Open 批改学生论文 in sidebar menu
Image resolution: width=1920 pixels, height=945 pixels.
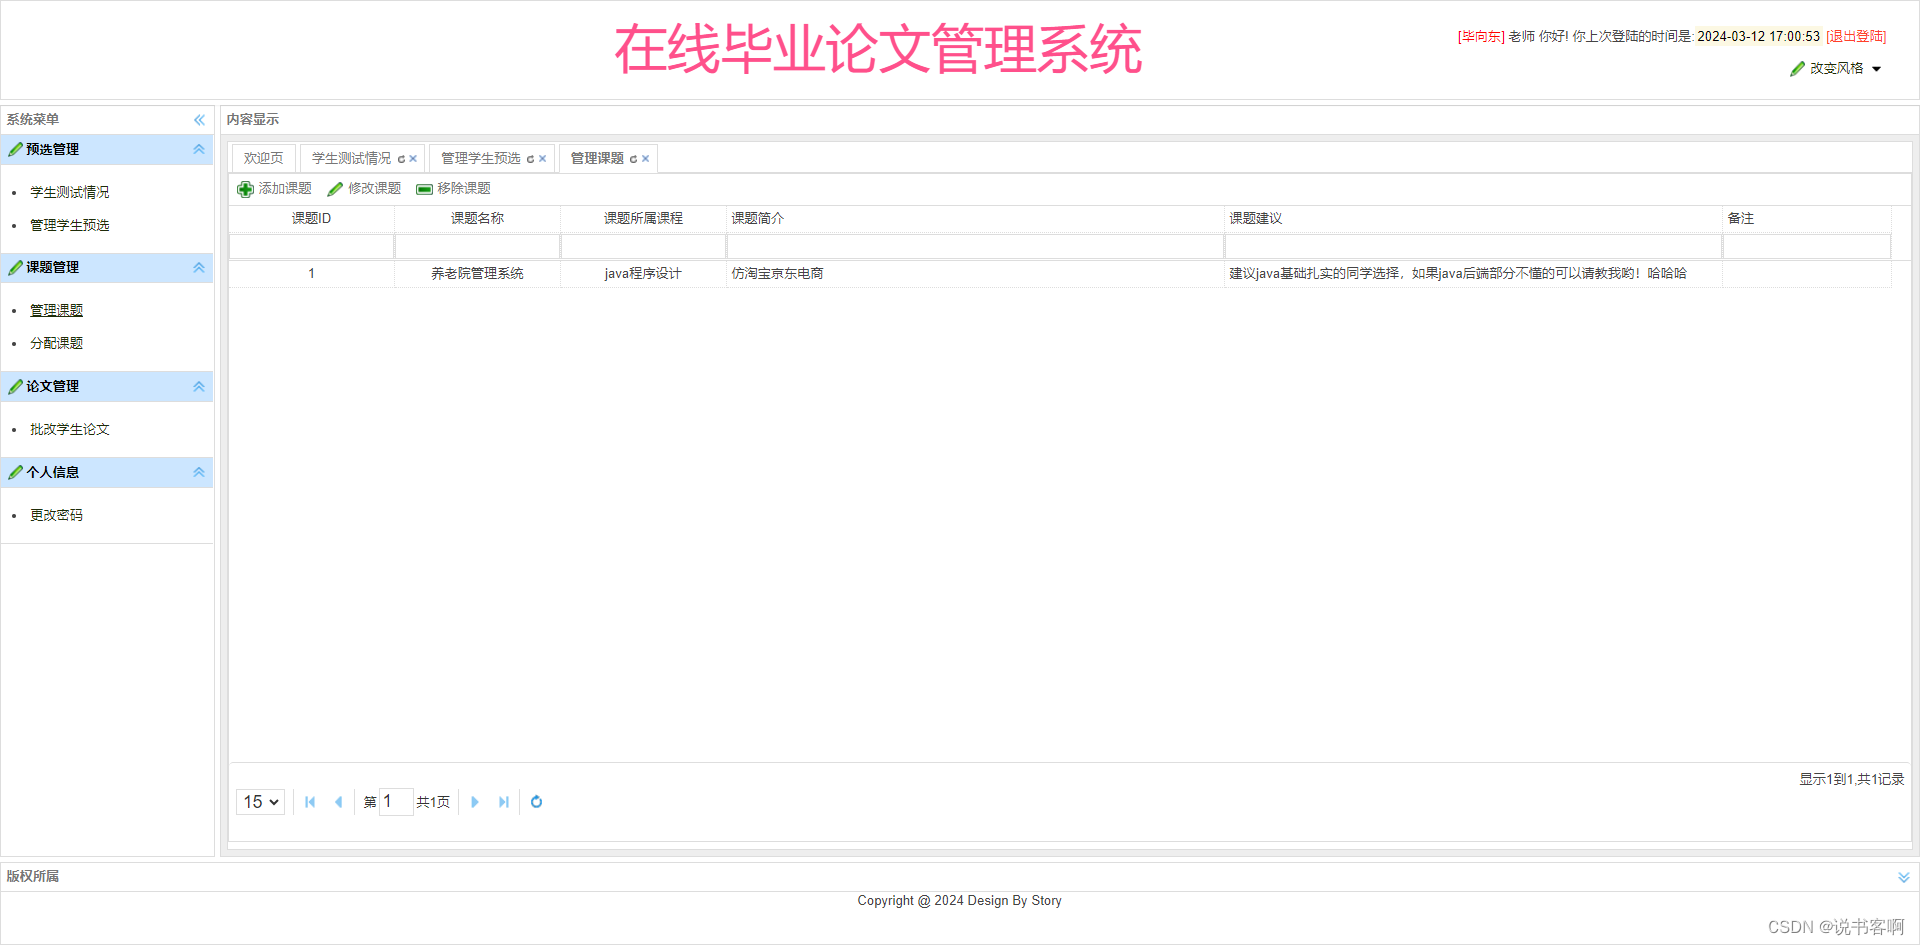pyautogui.click(x=70, y=429)
